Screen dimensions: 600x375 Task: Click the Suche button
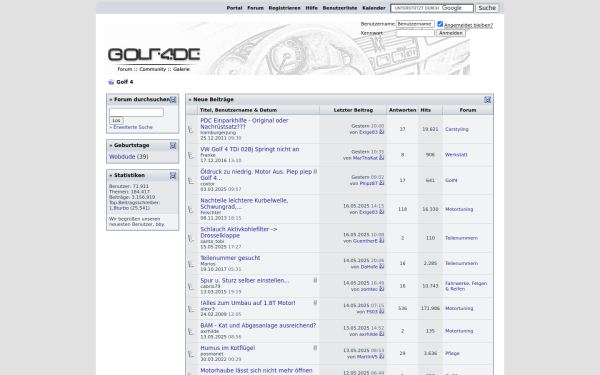[487, 8]
